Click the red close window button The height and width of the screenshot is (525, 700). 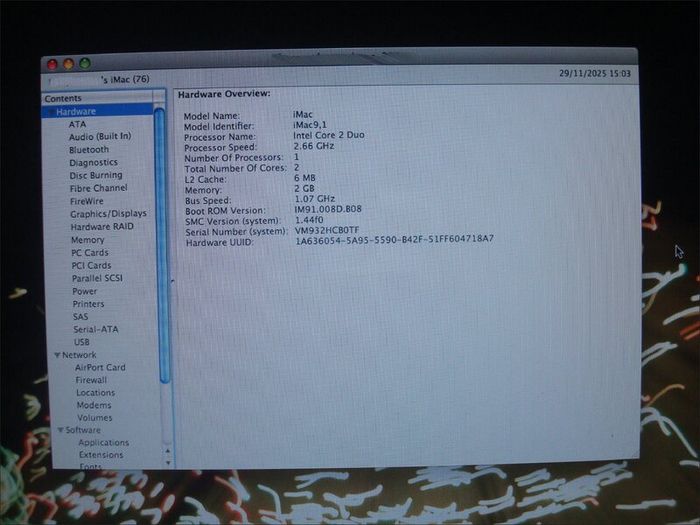point(52,65)
